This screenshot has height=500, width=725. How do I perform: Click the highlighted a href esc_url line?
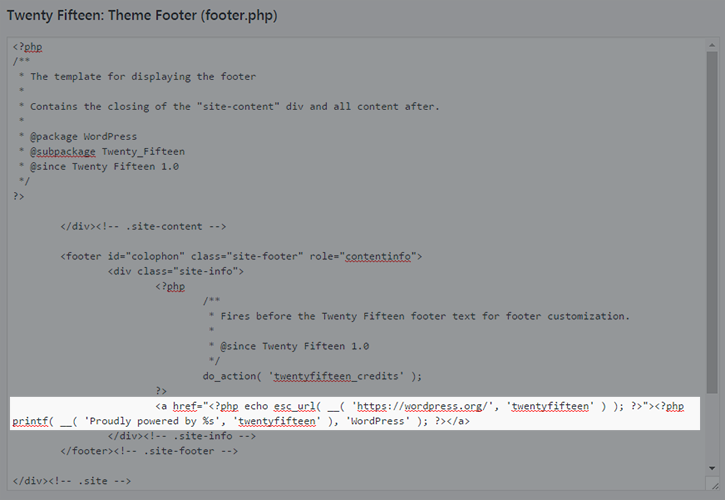point(400,407)
